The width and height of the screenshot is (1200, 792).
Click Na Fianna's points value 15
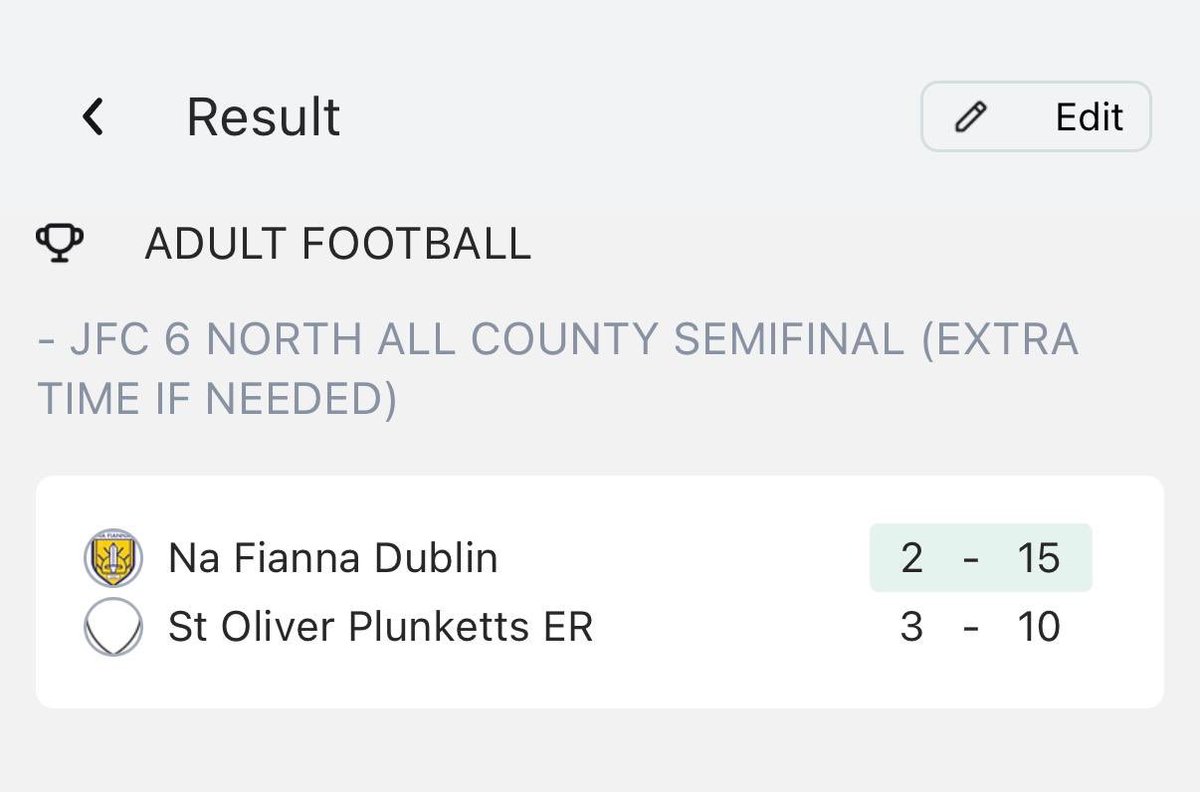pyautogui.click(x=1038, y=558)
